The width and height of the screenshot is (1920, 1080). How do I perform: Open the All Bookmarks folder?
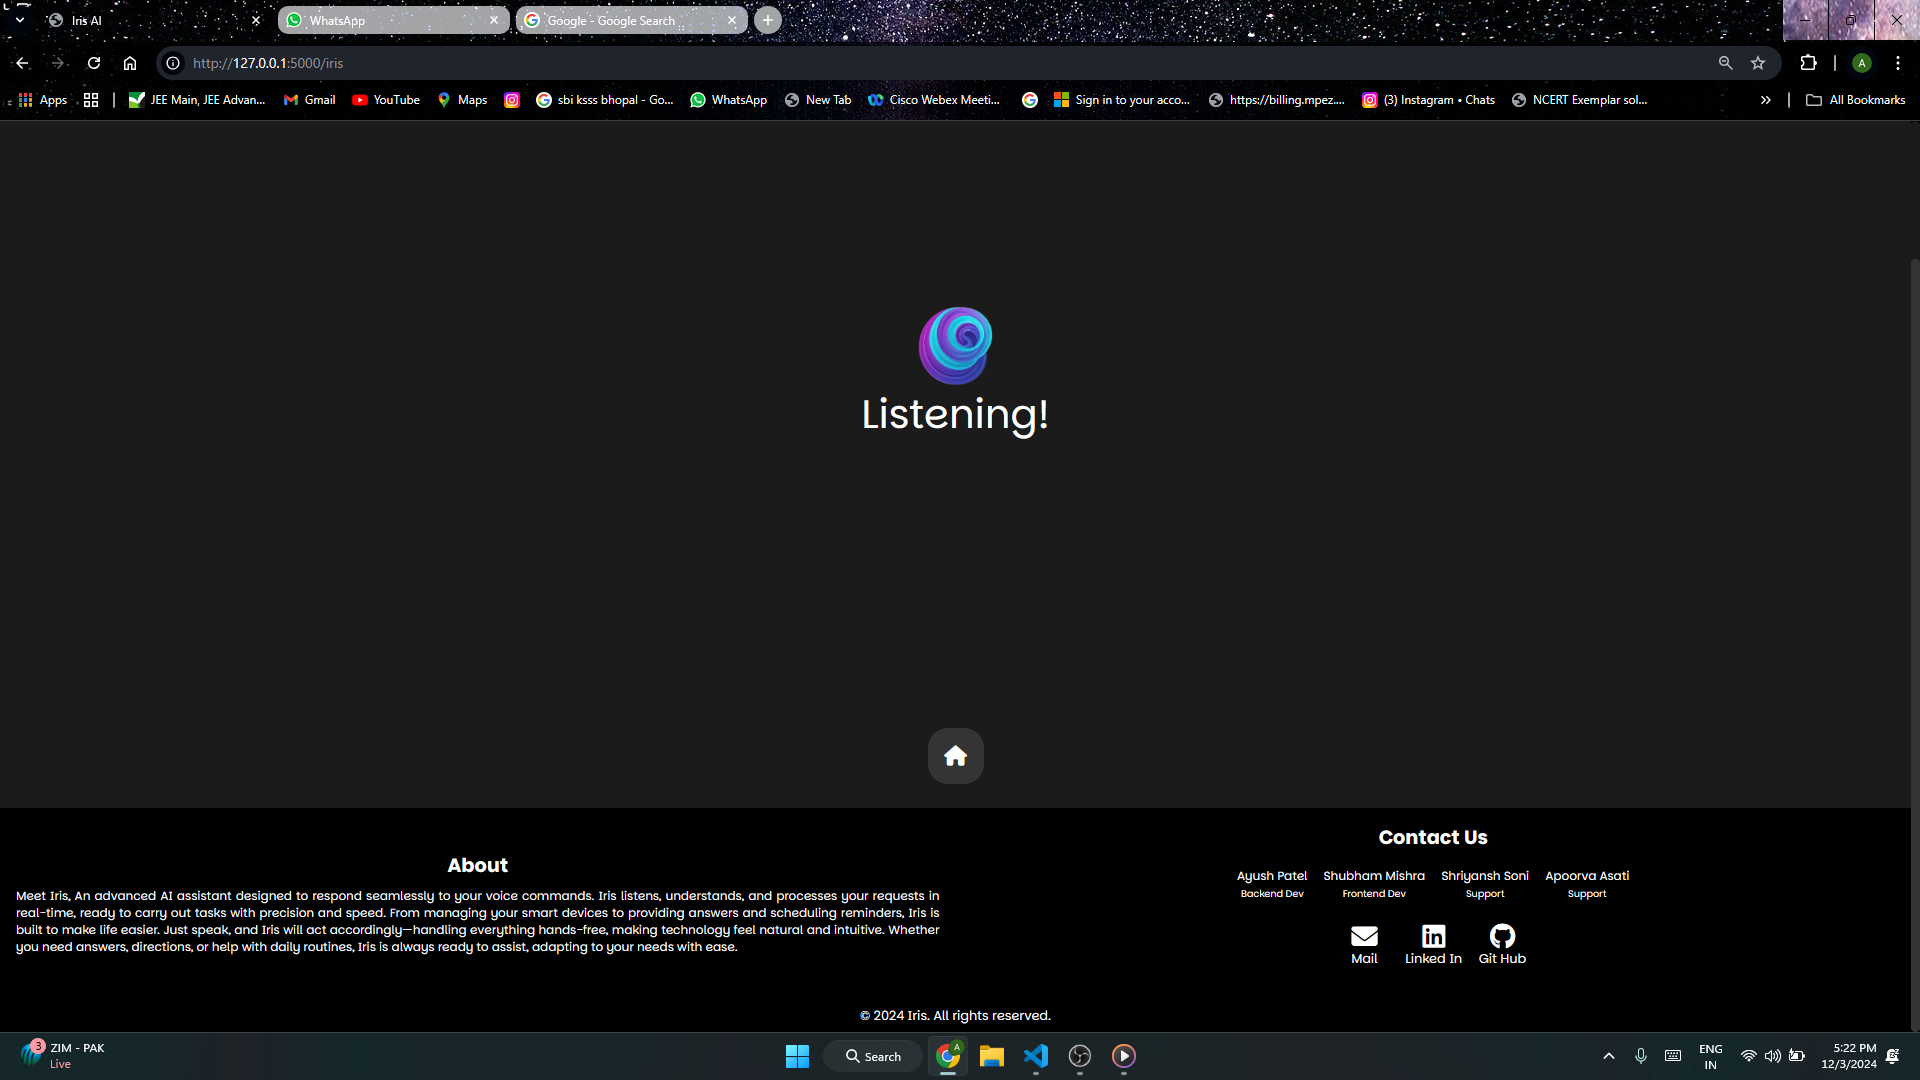tap(1856, 100)
